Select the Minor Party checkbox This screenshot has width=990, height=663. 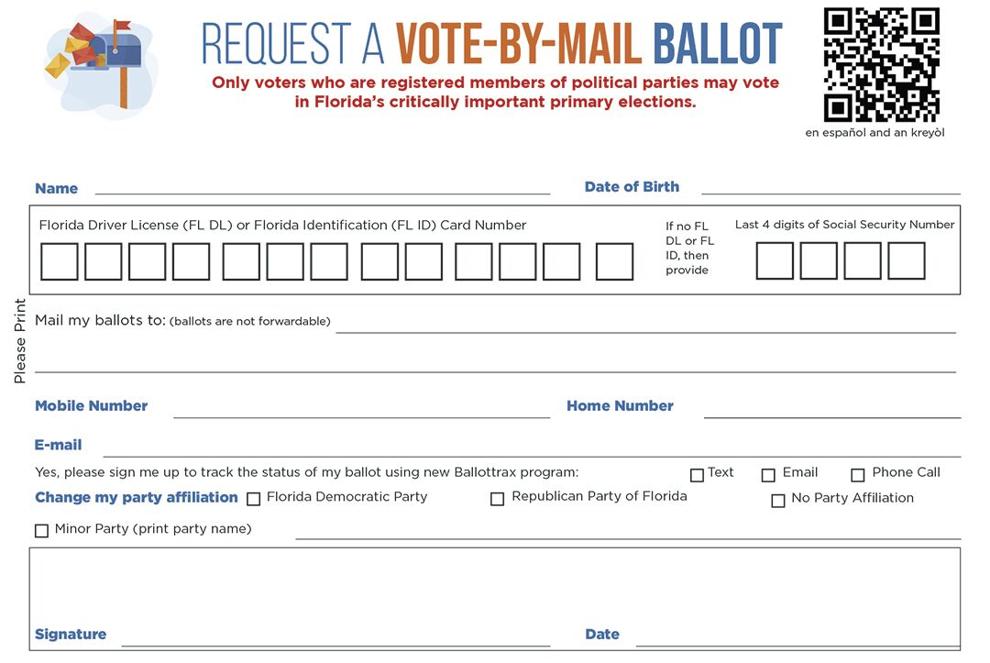(x=42, y=530)
